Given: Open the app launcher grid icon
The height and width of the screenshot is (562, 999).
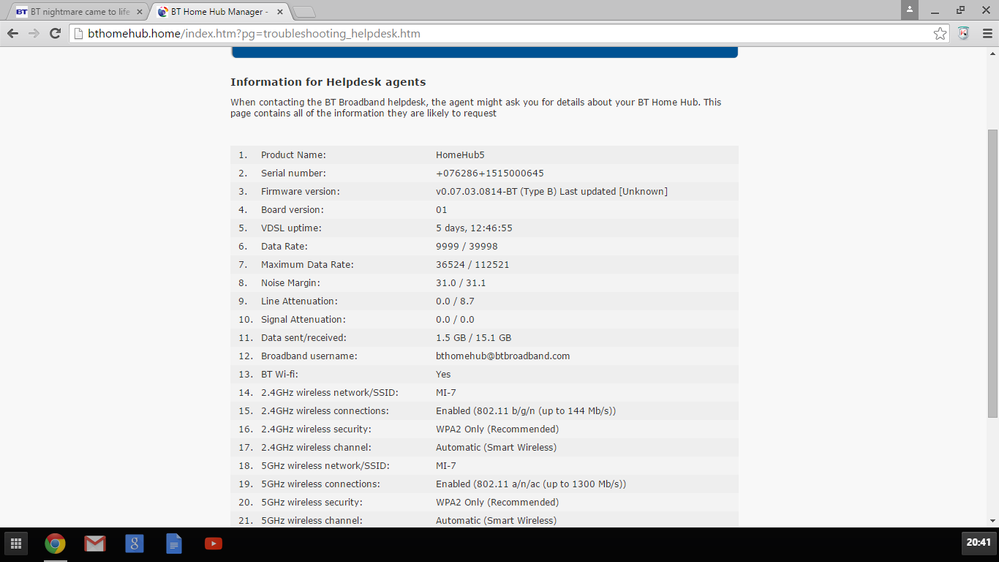Looking at the screenshot, I should pos(16,544).
